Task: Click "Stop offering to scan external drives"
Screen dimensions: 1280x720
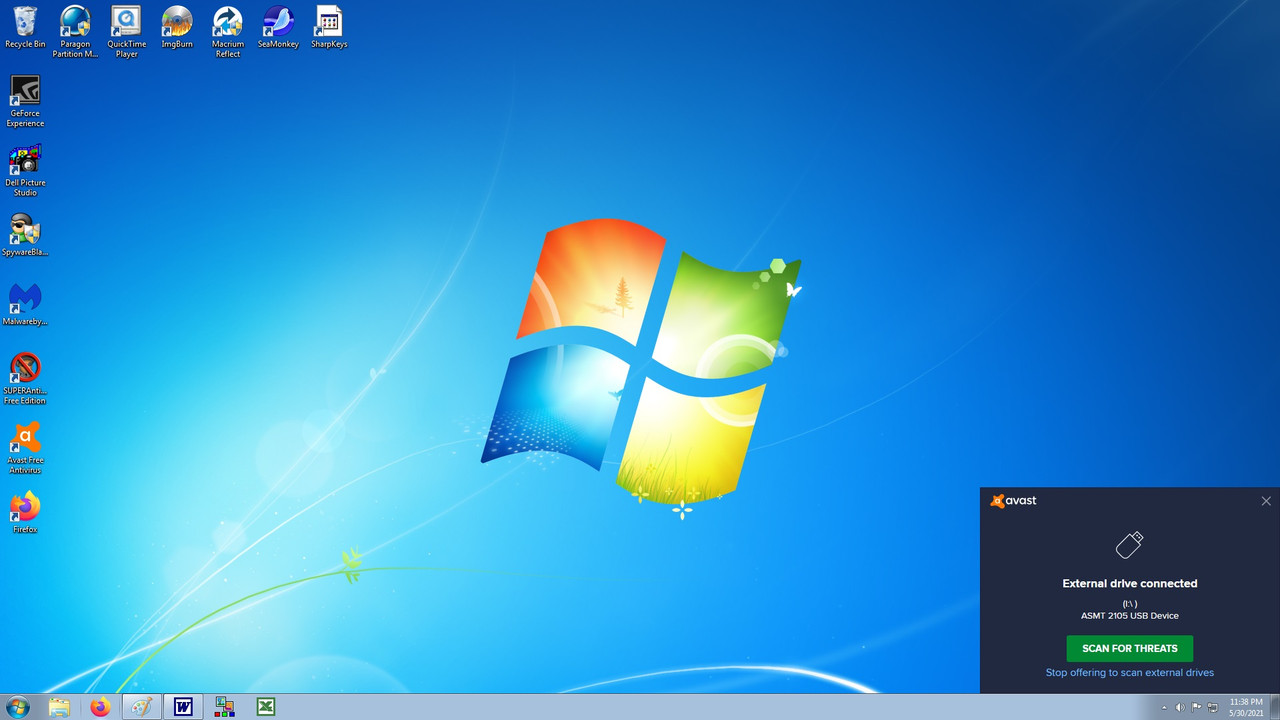Action: click(x=1129, y=672)
